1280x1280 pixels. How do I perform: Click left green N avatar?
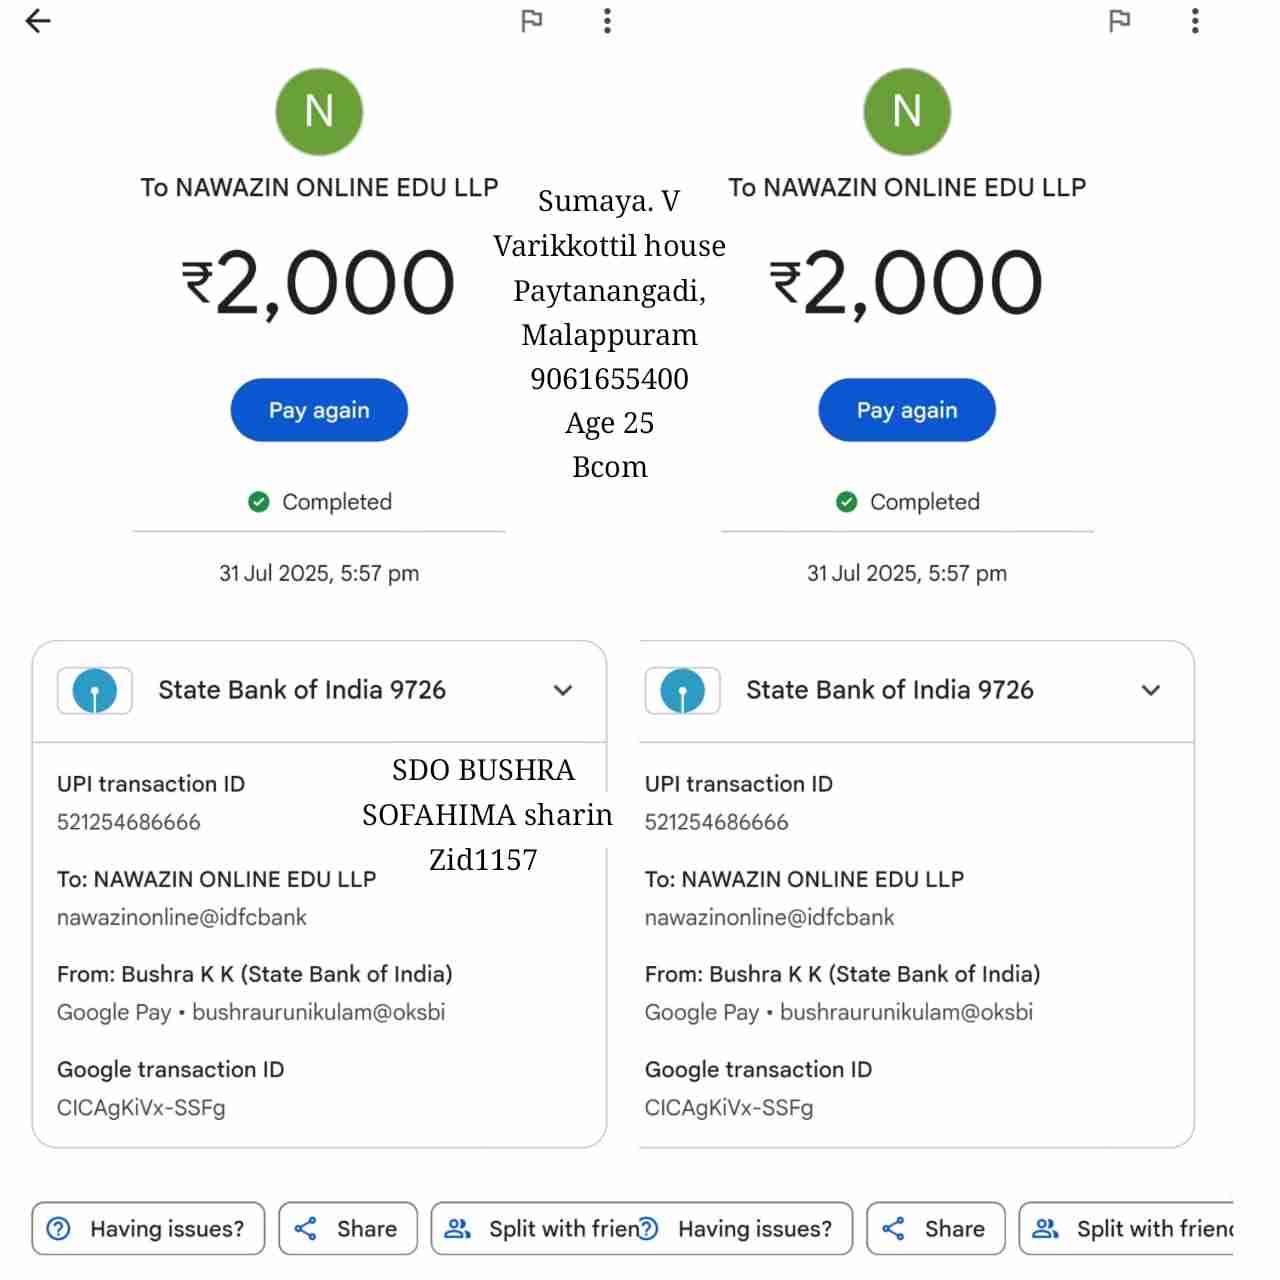(319, 111)
